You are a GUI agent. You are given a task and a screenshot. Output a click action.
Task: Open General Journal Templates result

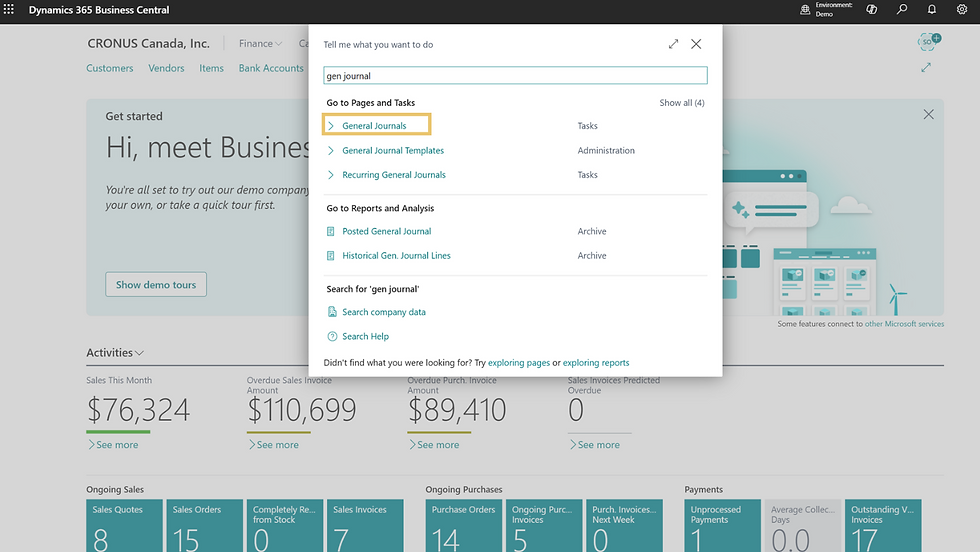coord(392,151)
